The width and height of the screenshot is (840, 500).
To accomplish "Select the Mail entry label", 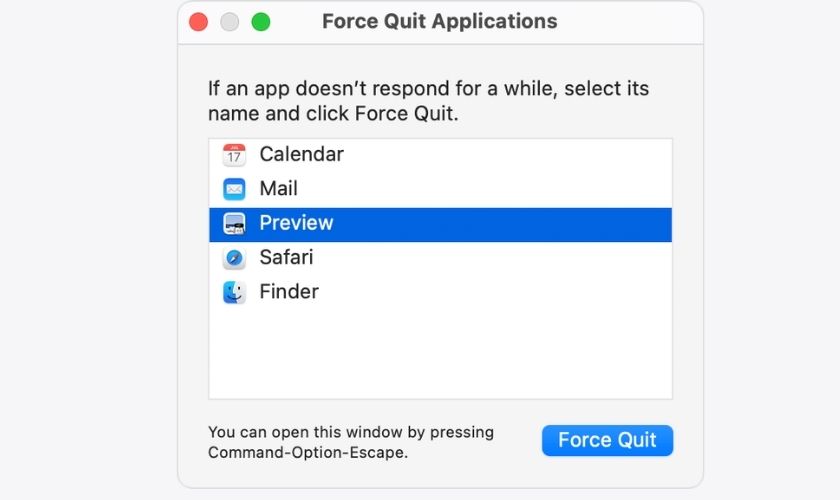I will (x=278, y=188).
